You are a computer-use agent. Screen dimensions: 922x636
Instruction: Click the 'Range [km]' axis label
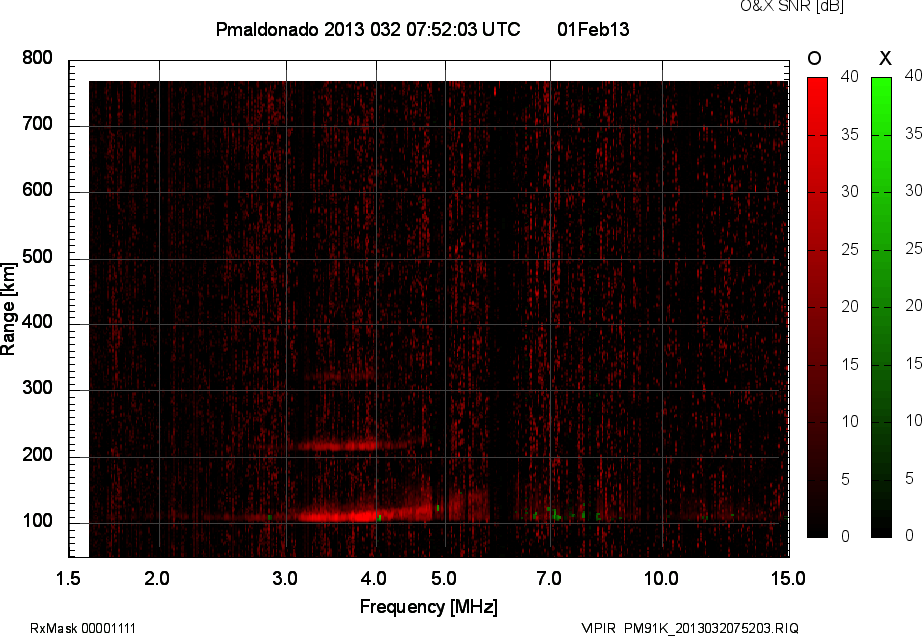coord(8,309)
